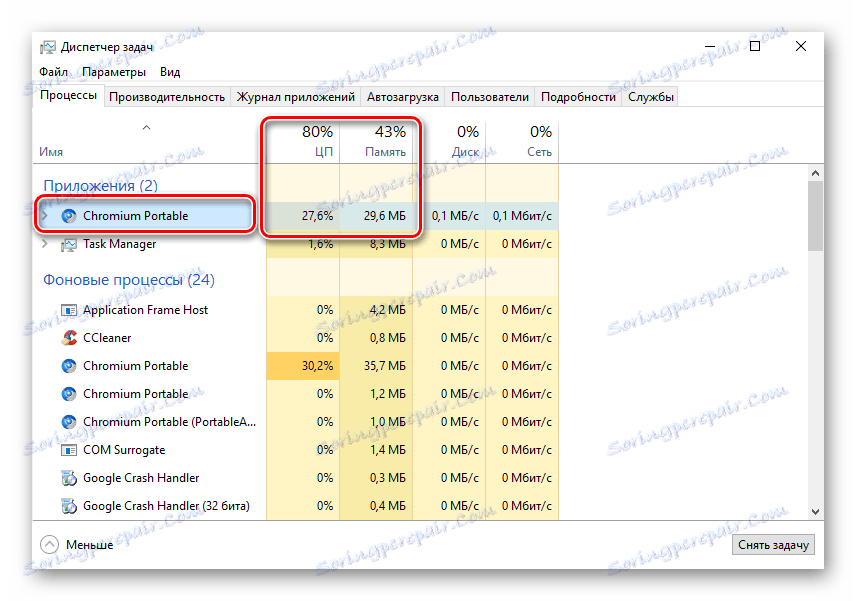This screenshot has width=856, height=601.
Task: Select the COM Surrogate process name
Action: tap(124, 450)
